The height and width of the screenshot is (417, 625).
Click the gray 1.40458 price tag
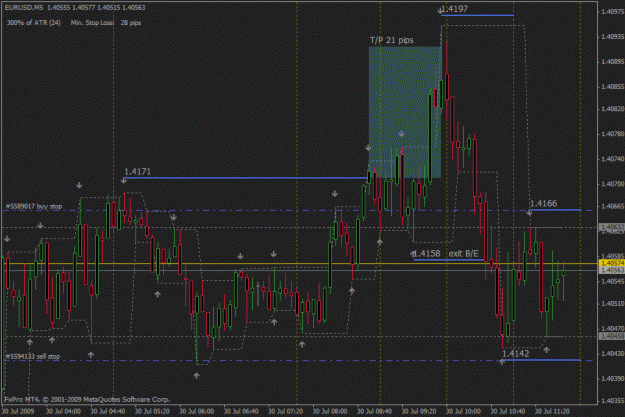tap(612, 336)
